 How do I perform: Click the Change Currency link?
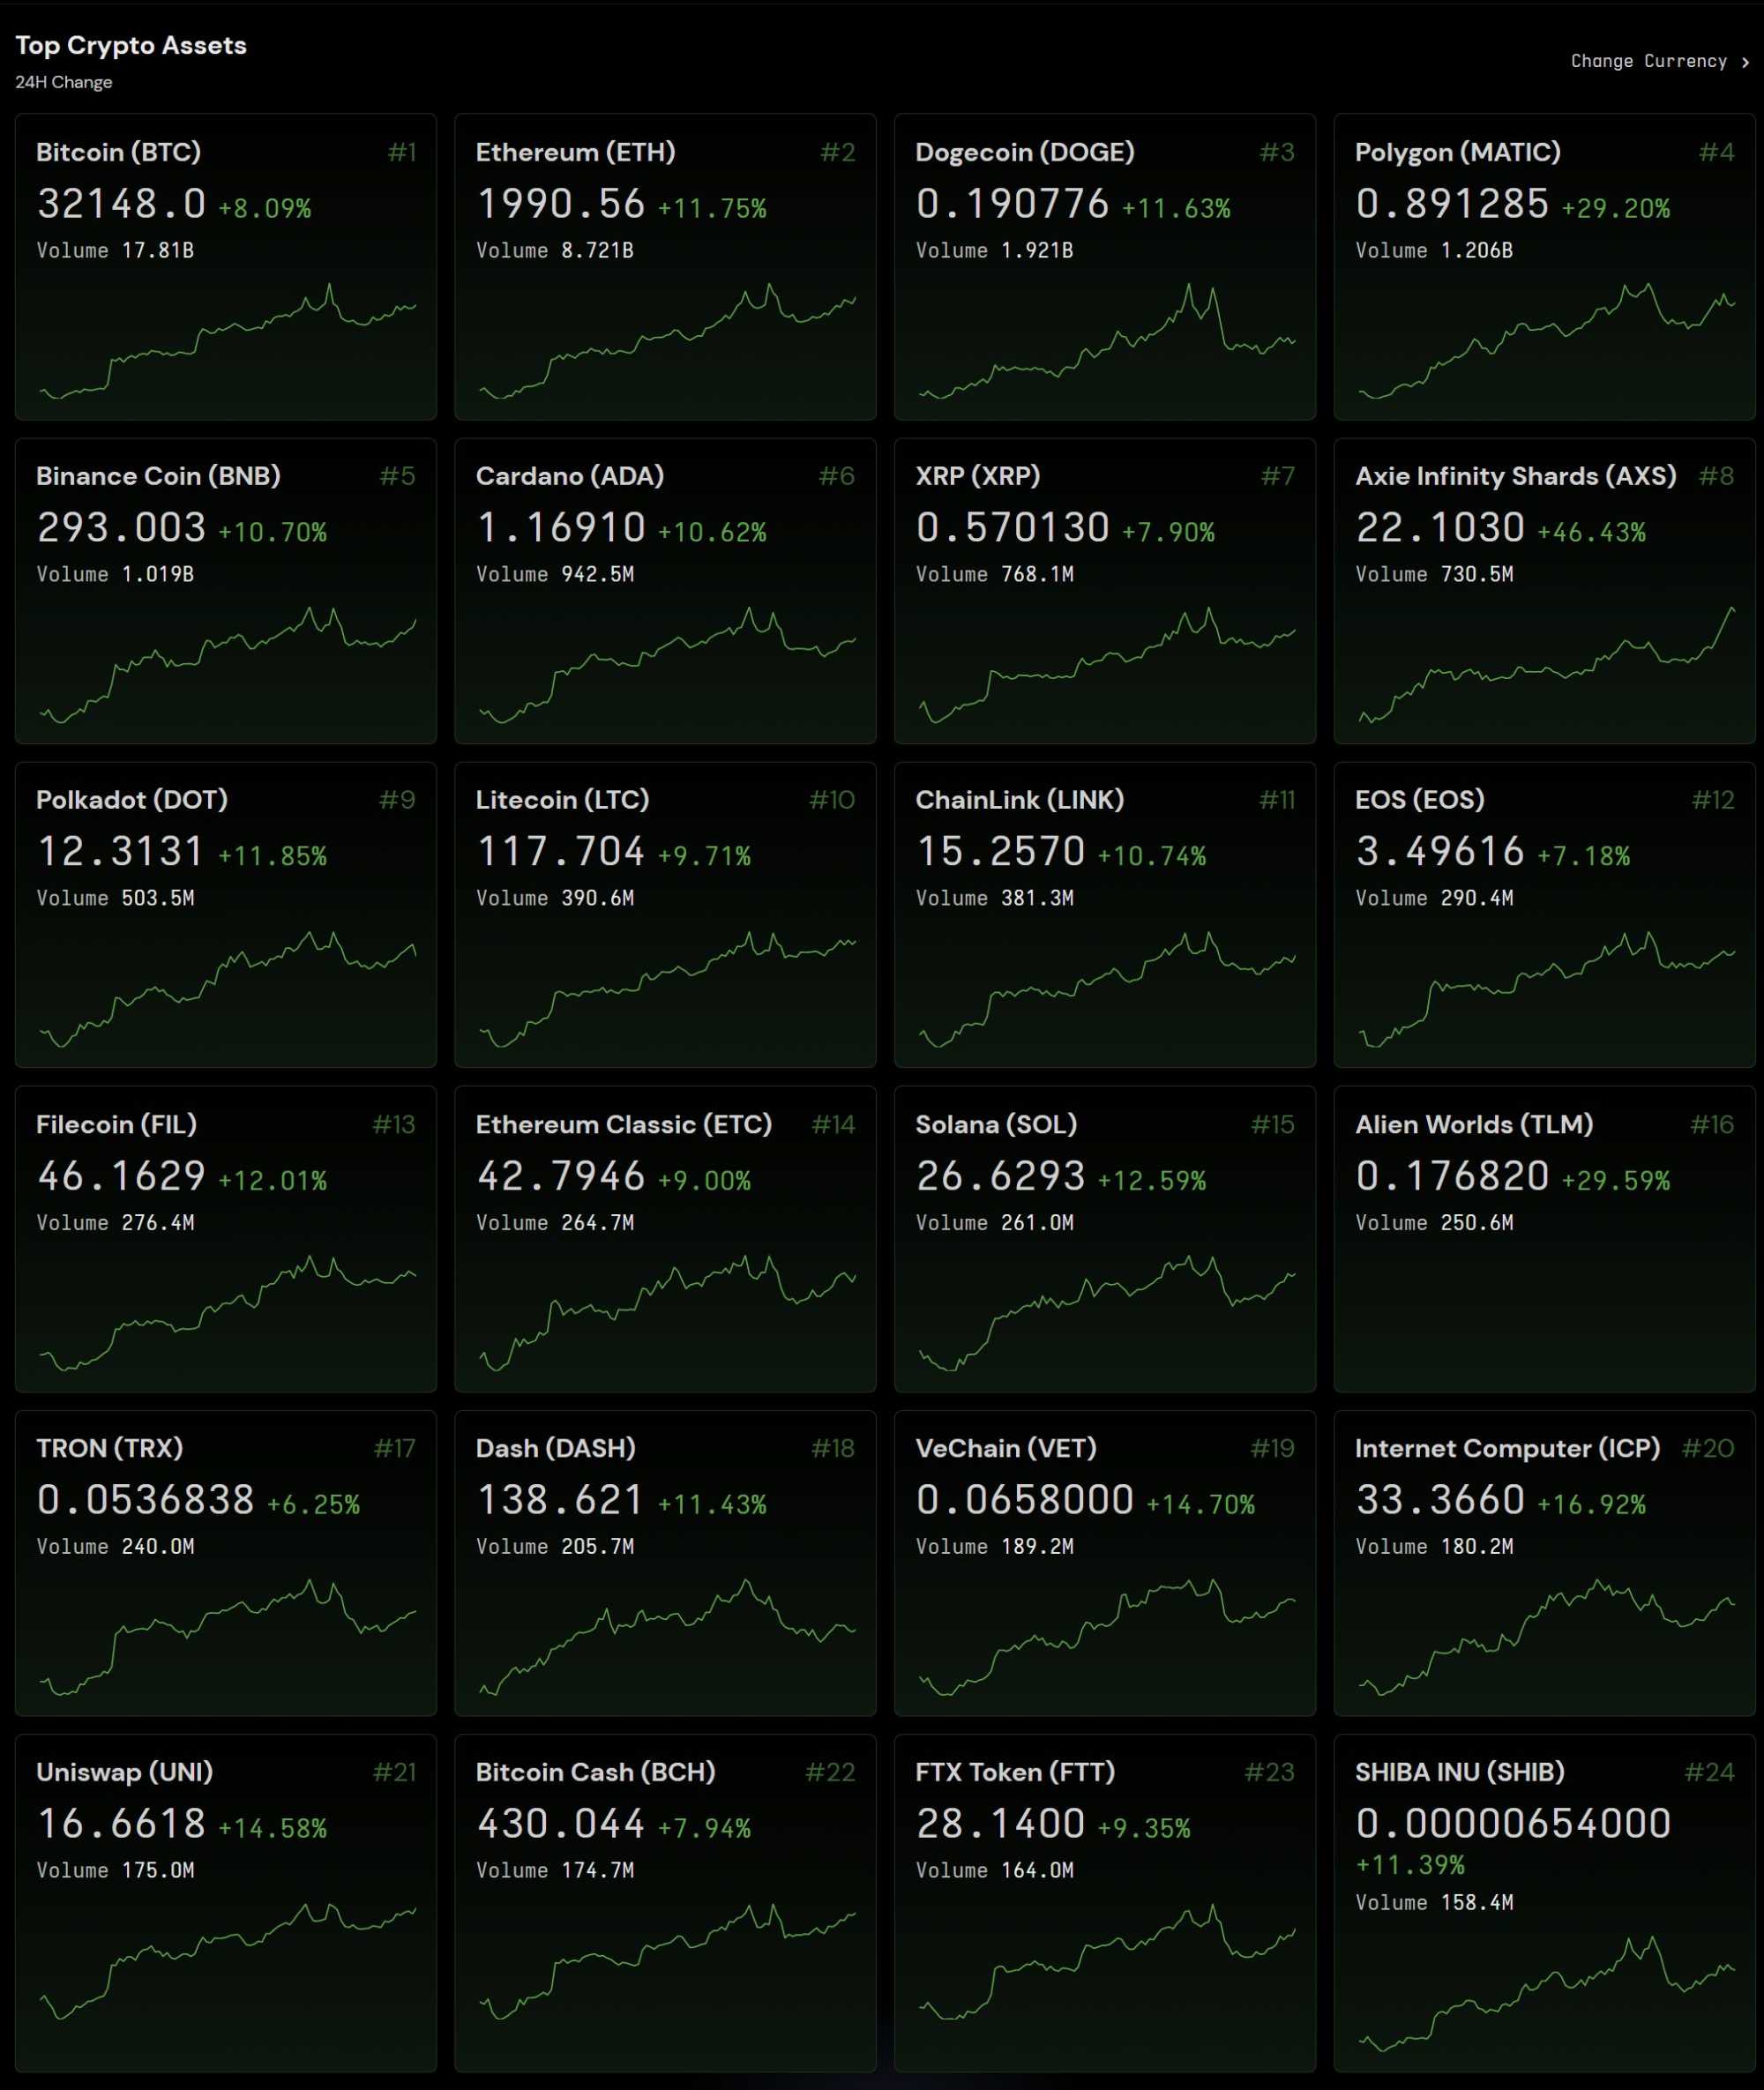1648,61
